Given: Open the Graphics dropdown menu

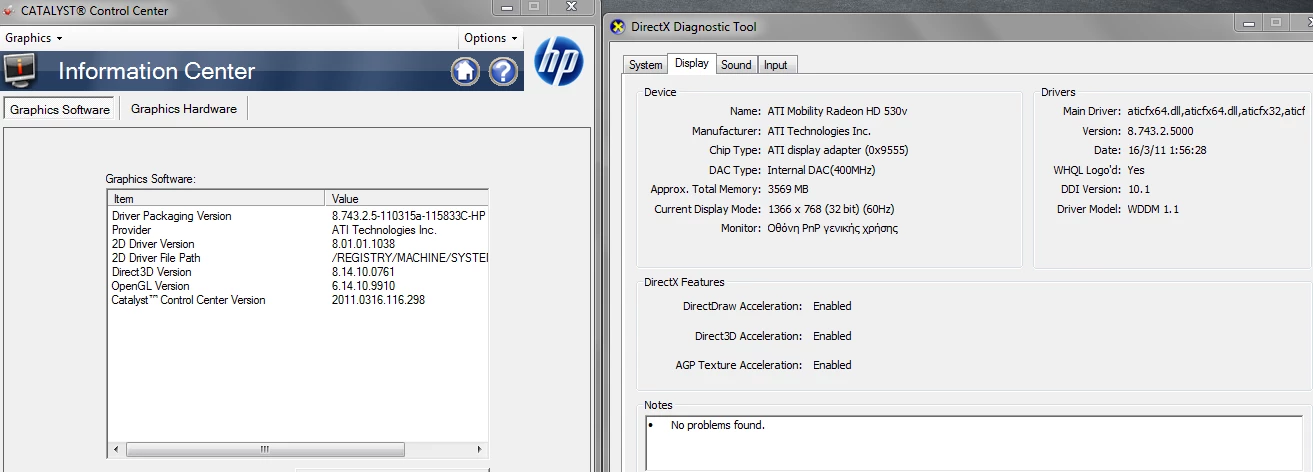Looking at the screenshot, I should [x=34, y=38].
